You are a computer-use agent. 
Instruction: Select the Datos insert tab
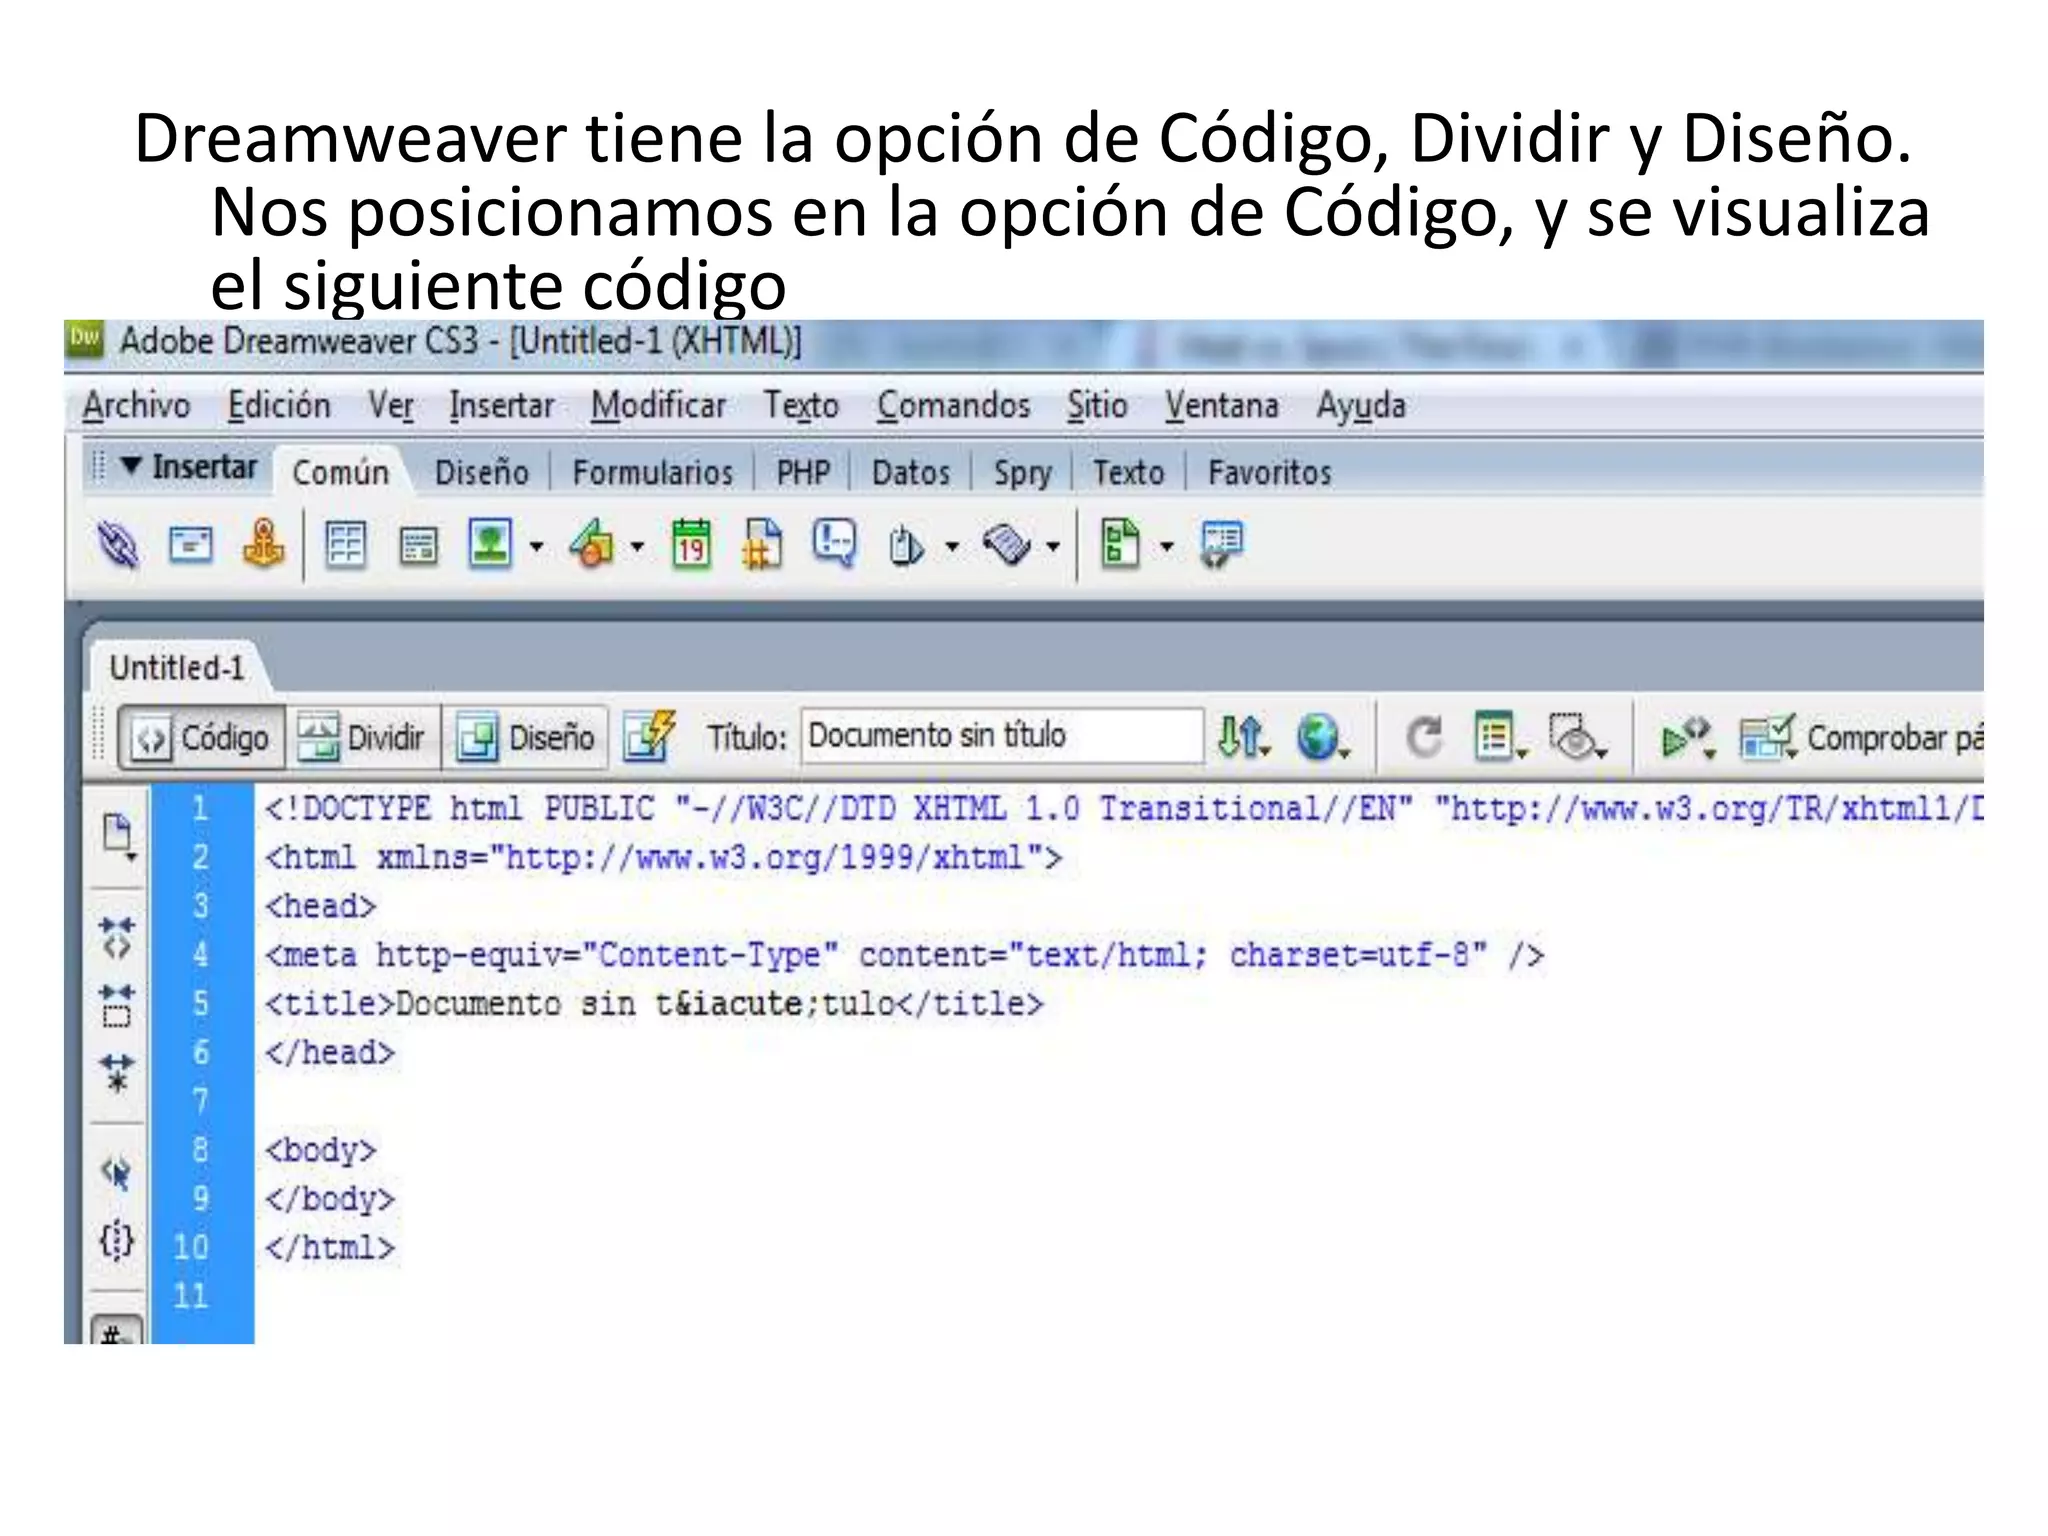coord(910,472)
